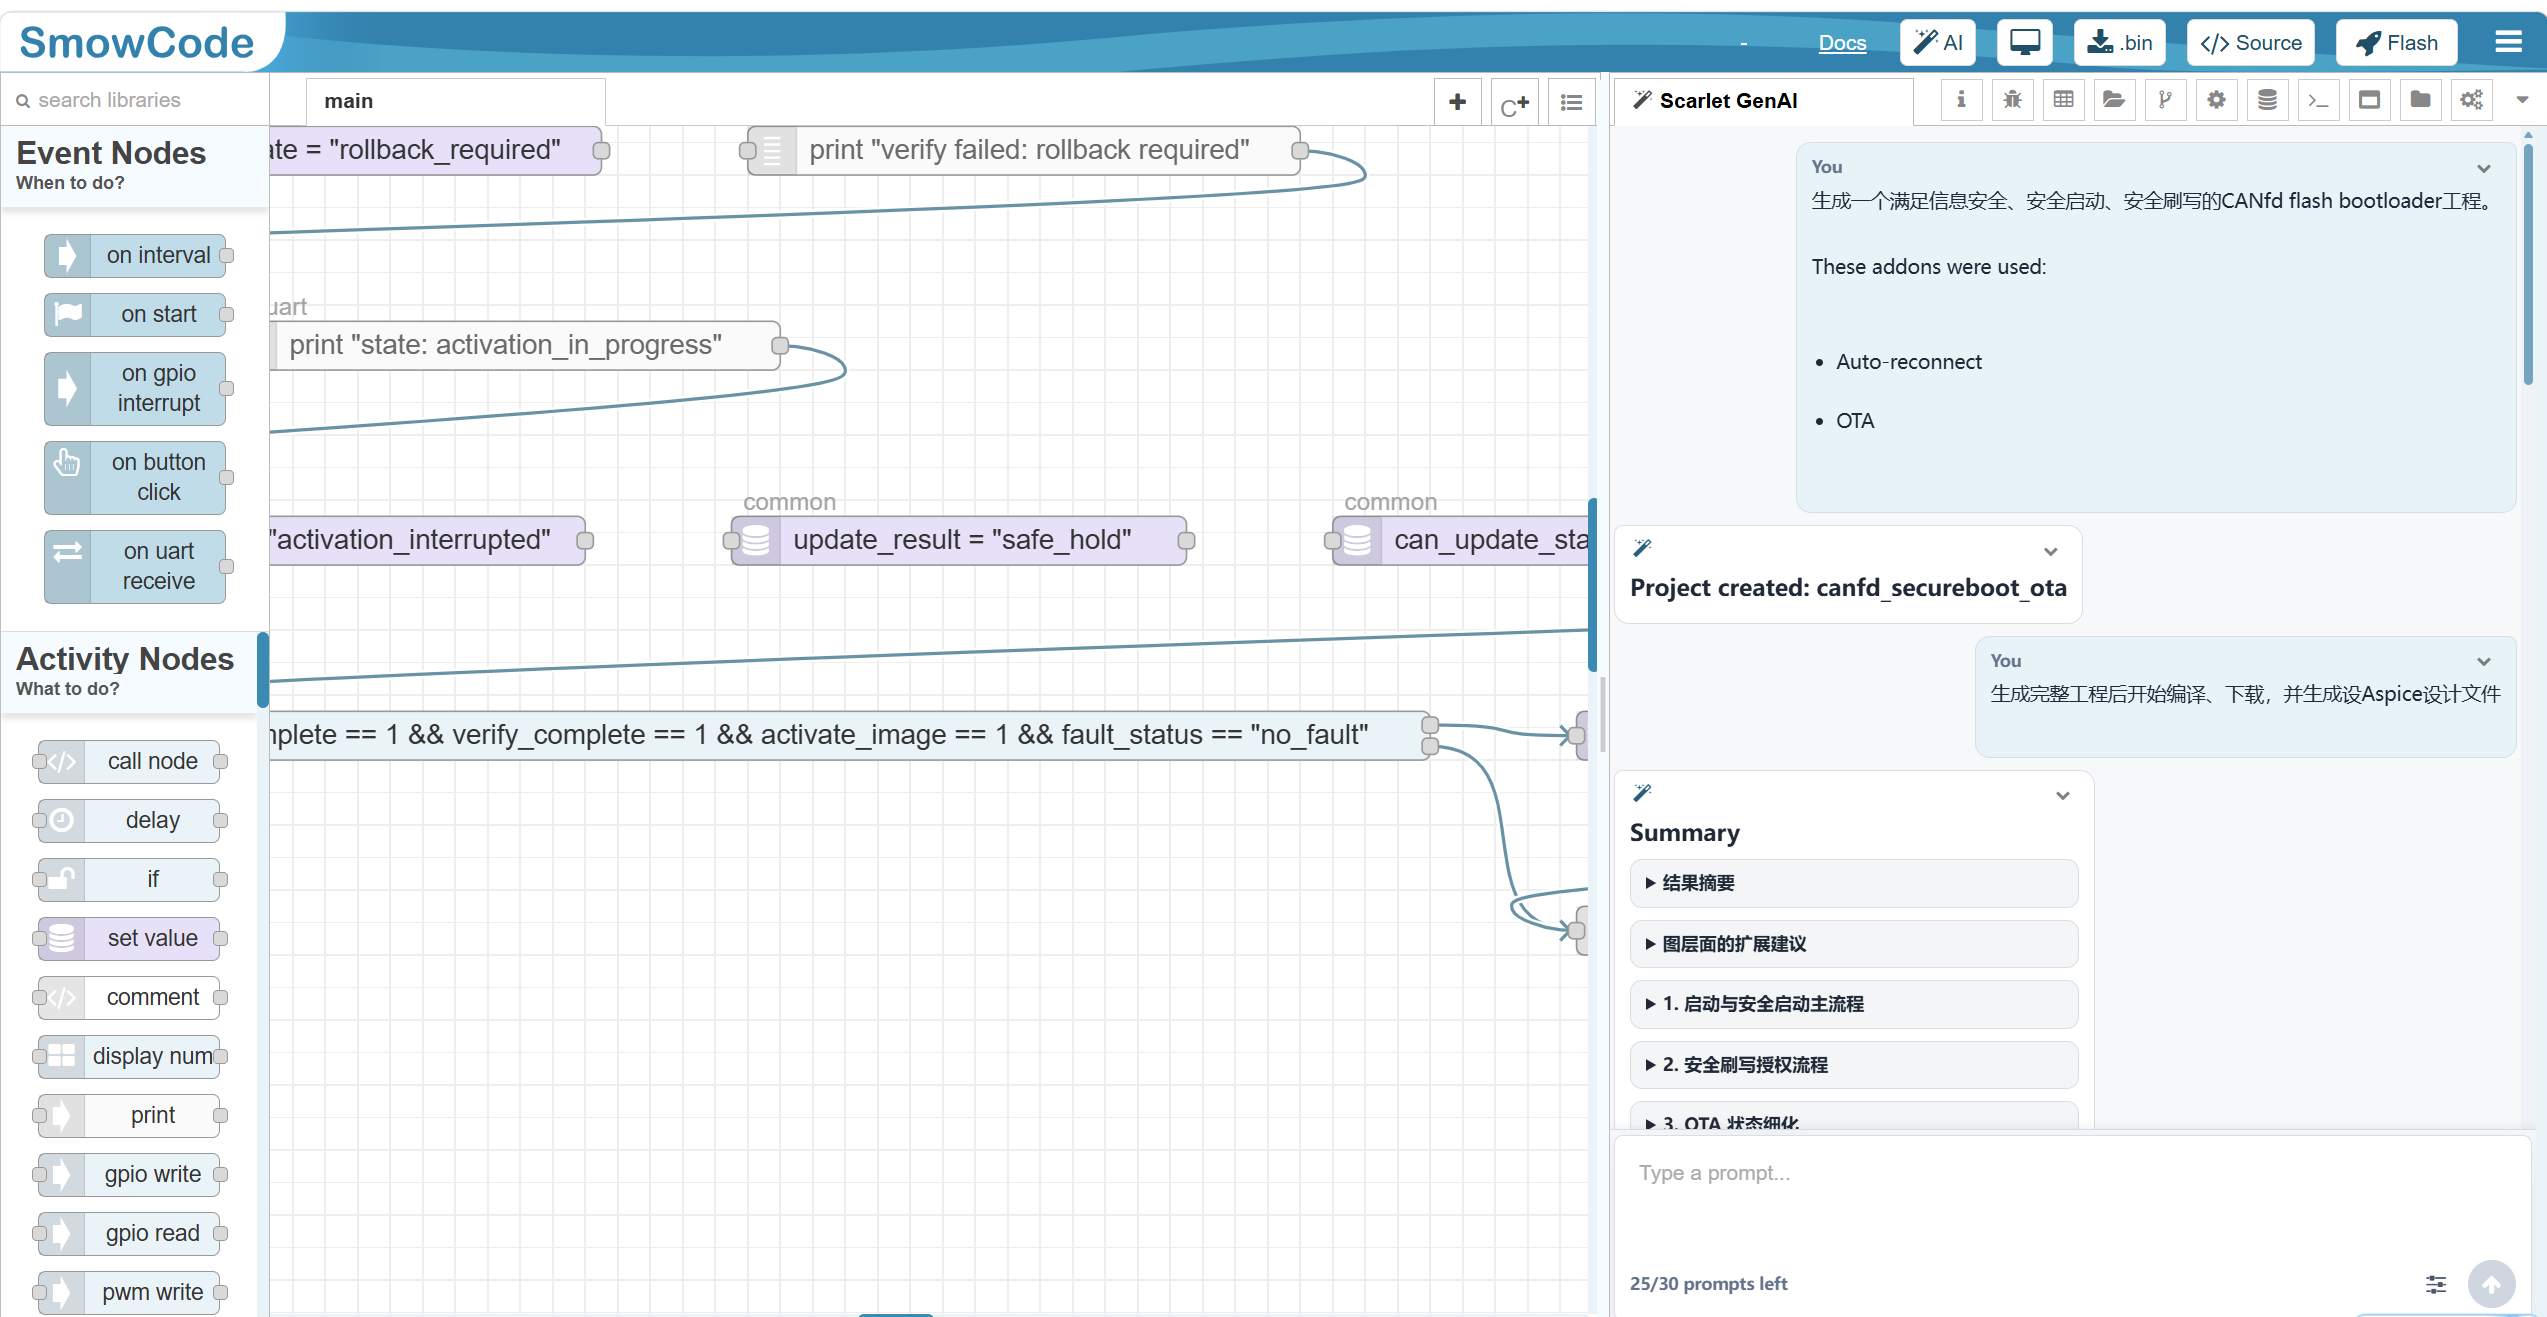Collapse the Summary message chevron
The image size is (2547, 1317).
2062,796
